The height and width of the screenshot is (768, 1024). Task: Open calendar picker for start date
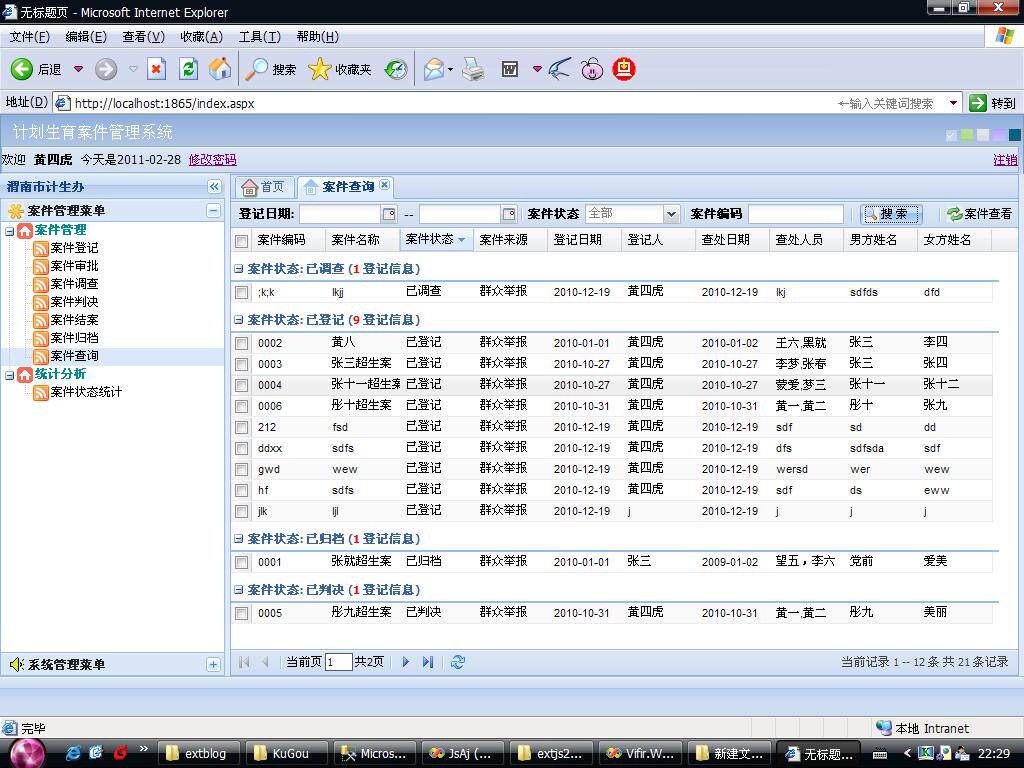pos(389,214)
